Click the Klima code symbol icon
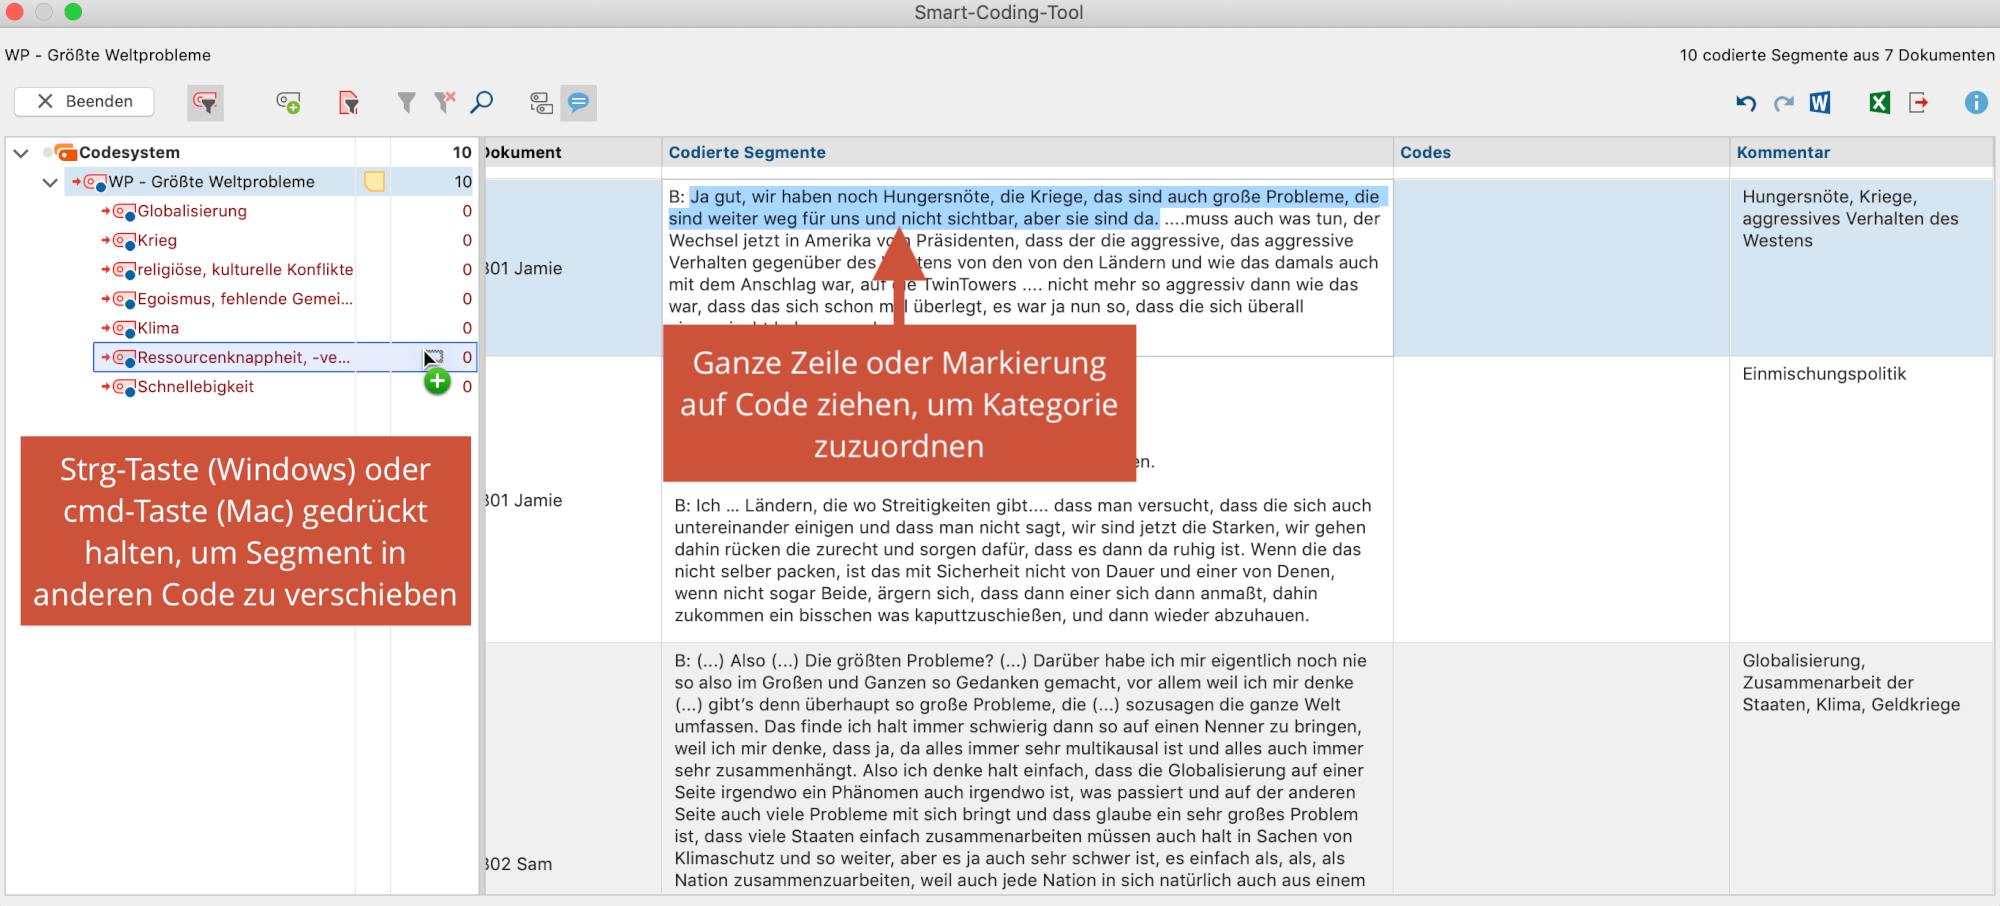Viewport: 2000px width, 906px height. point(124,329)
